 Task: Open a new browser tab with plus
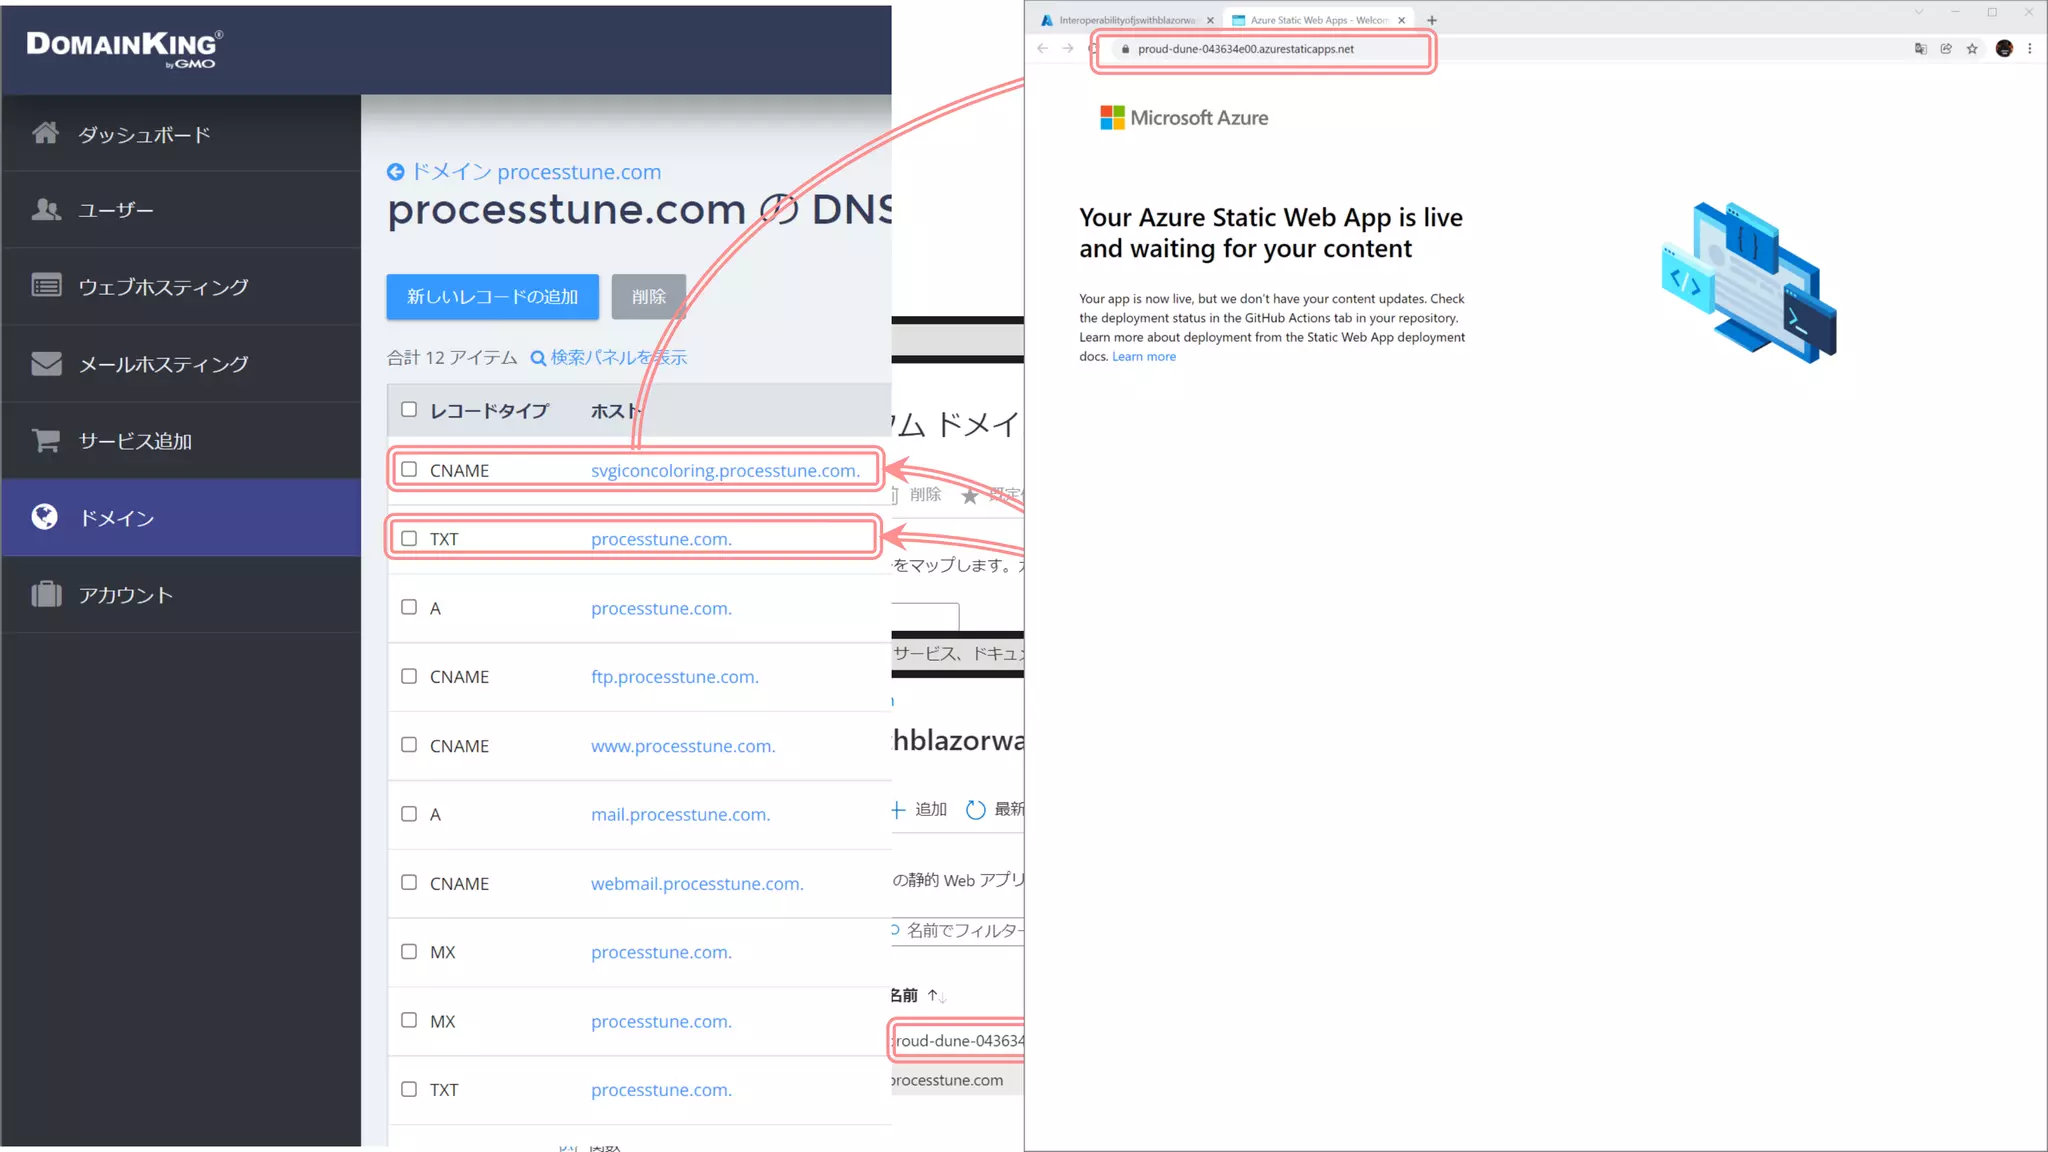(1432, 20)
